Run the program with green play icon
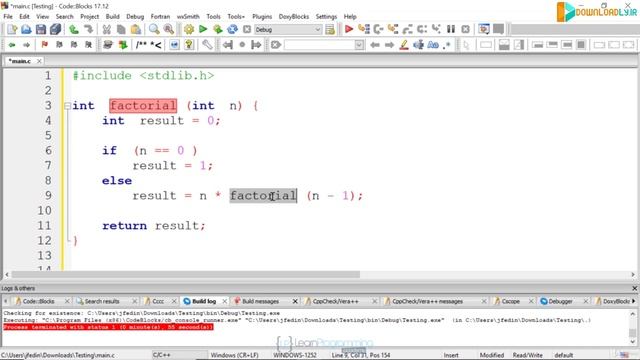This screenshot has width=640, height=360. [203, 29]
